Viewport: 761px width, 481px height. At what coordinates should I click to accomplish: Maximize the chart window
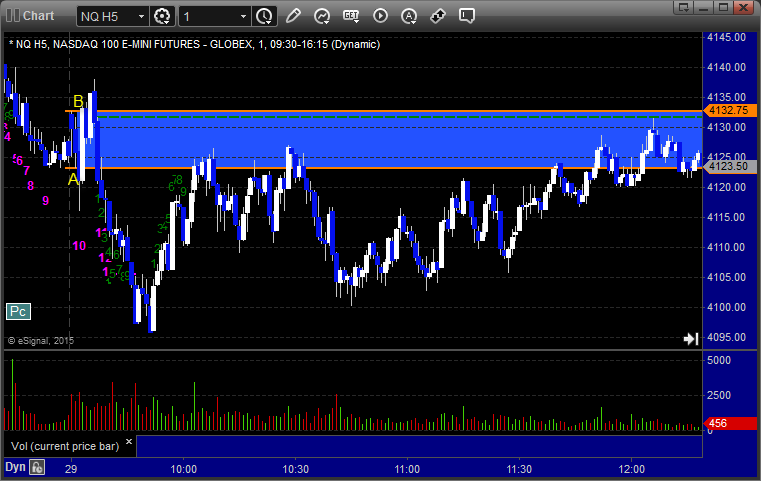click(x=724, y=7)
